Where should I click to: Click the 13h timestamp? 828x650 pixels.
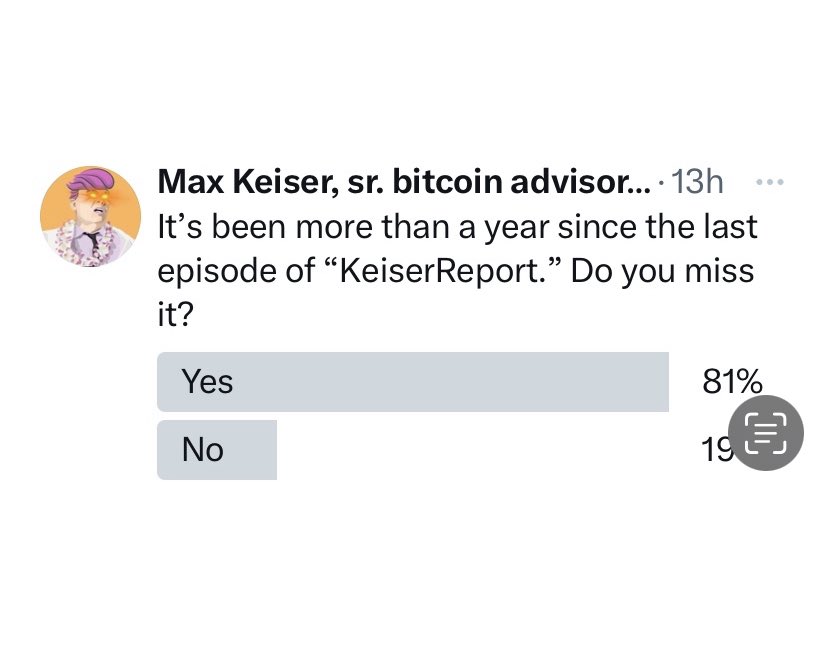(x=697, y=183)
